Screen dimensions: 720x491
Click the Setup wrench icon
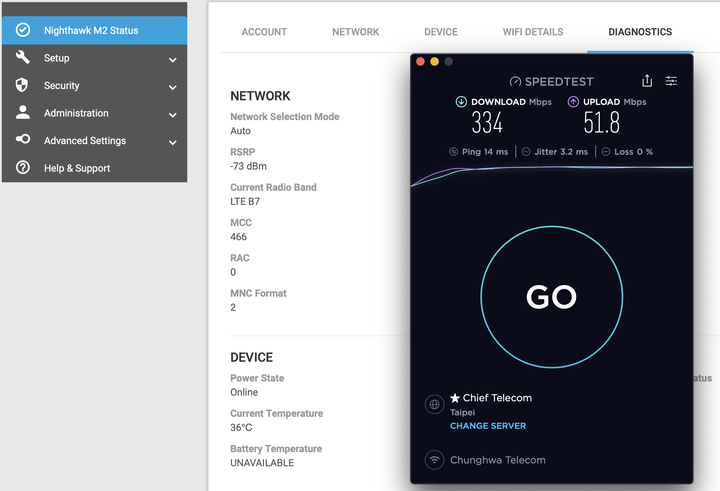point(22,57)
